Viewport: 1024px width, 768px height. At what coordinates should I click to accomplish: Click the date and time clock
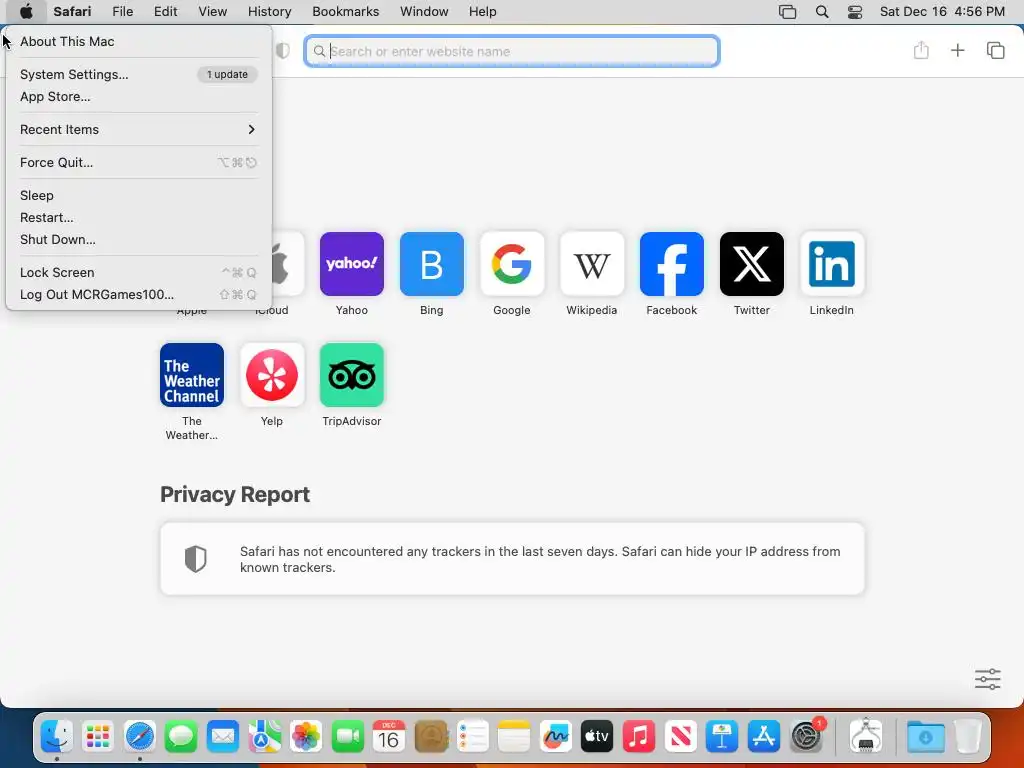(x=942, y=12)
